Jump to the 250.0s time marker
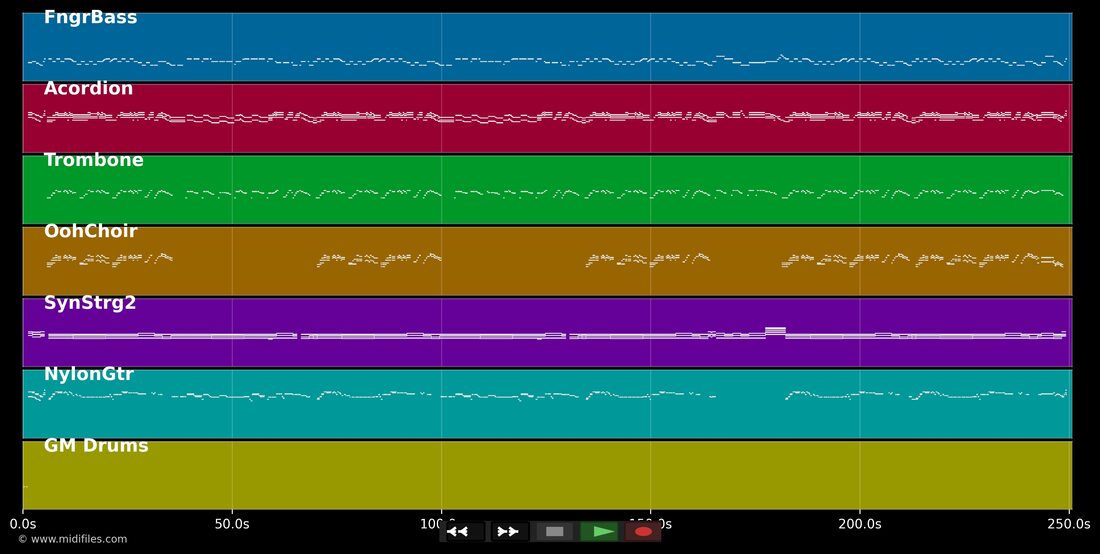Screen dimensions: 1100x554 click(1069, 524)
